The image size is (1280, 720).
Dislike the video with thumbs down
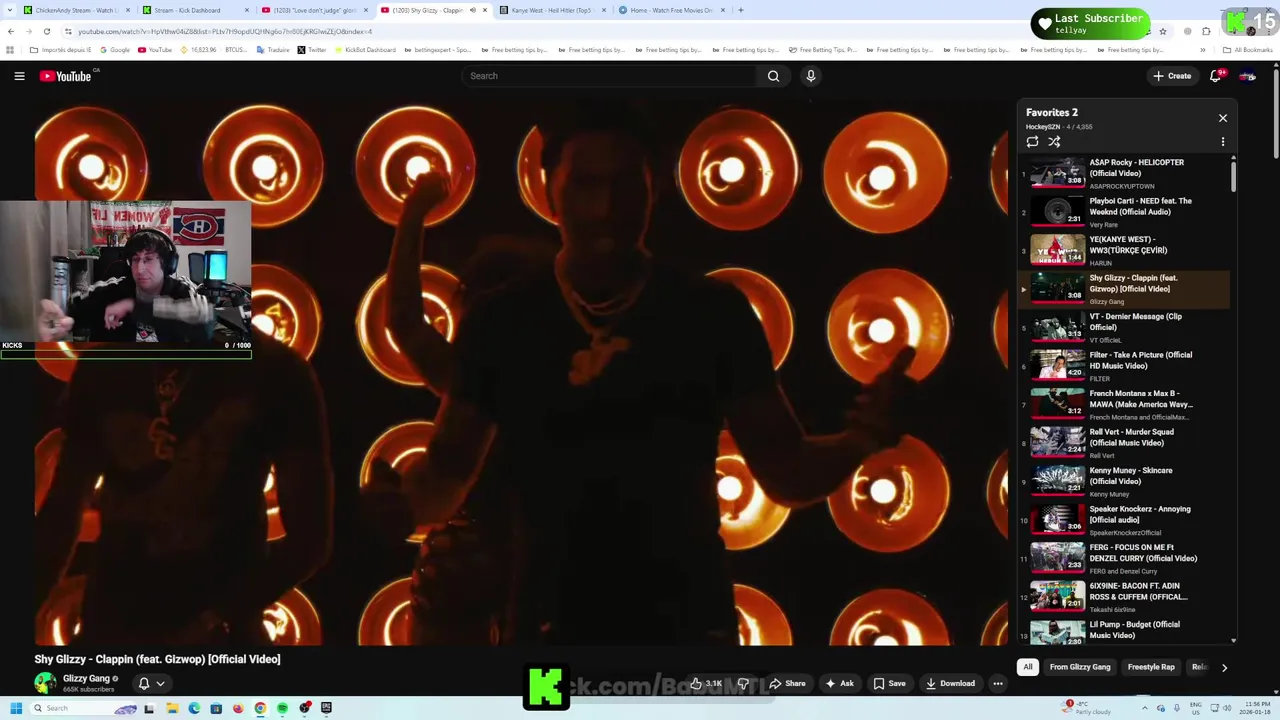[743, 684]
